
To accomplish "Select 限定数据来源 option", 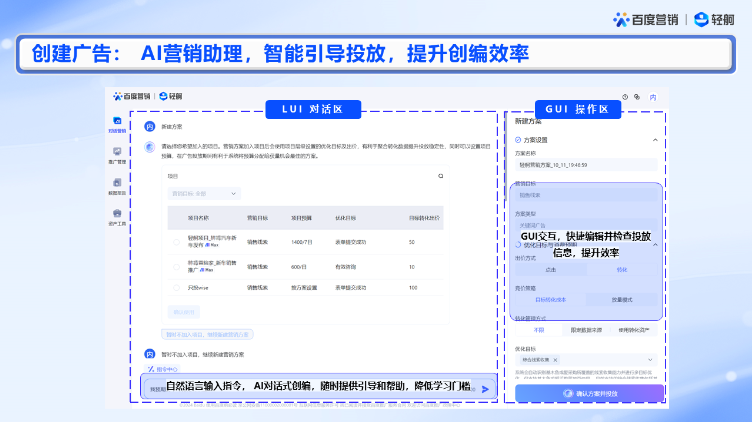I will (x=586, y=330).
